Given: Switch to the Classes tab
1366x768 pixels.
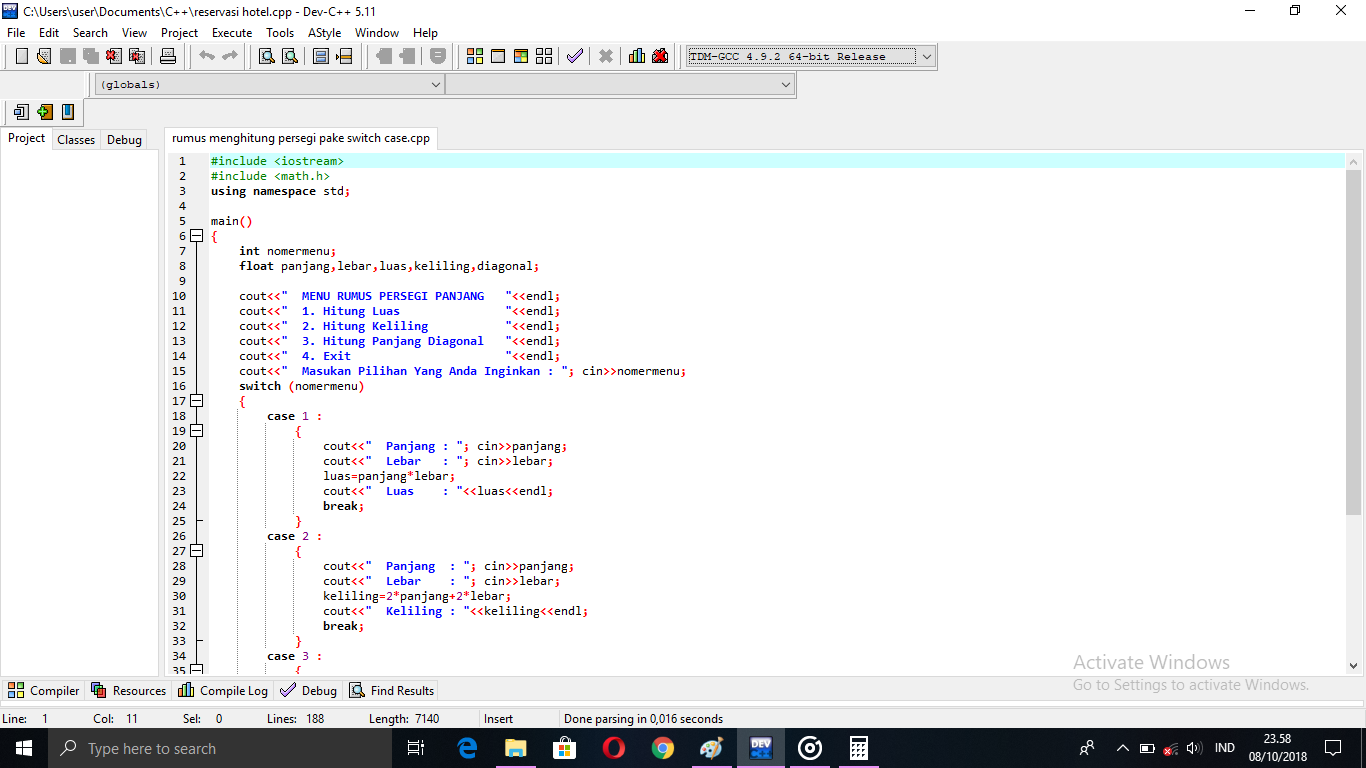Looking at the screenshot, I should pyautogui.click(x=76, y=139).
